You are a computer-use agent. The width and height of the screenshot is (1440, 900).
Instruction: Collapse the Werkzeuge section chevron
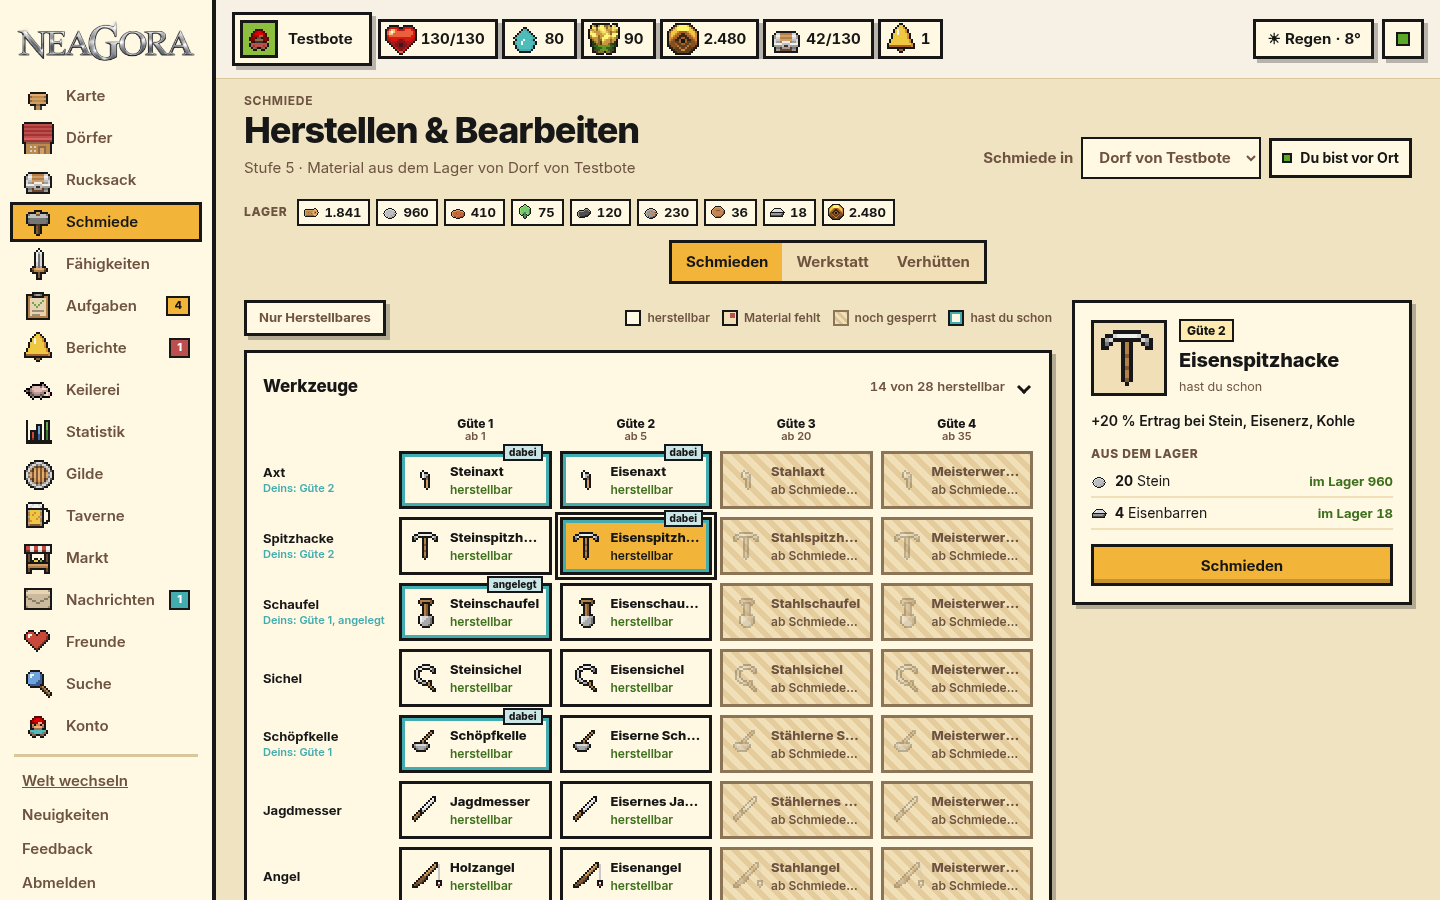pos(1024,388)
